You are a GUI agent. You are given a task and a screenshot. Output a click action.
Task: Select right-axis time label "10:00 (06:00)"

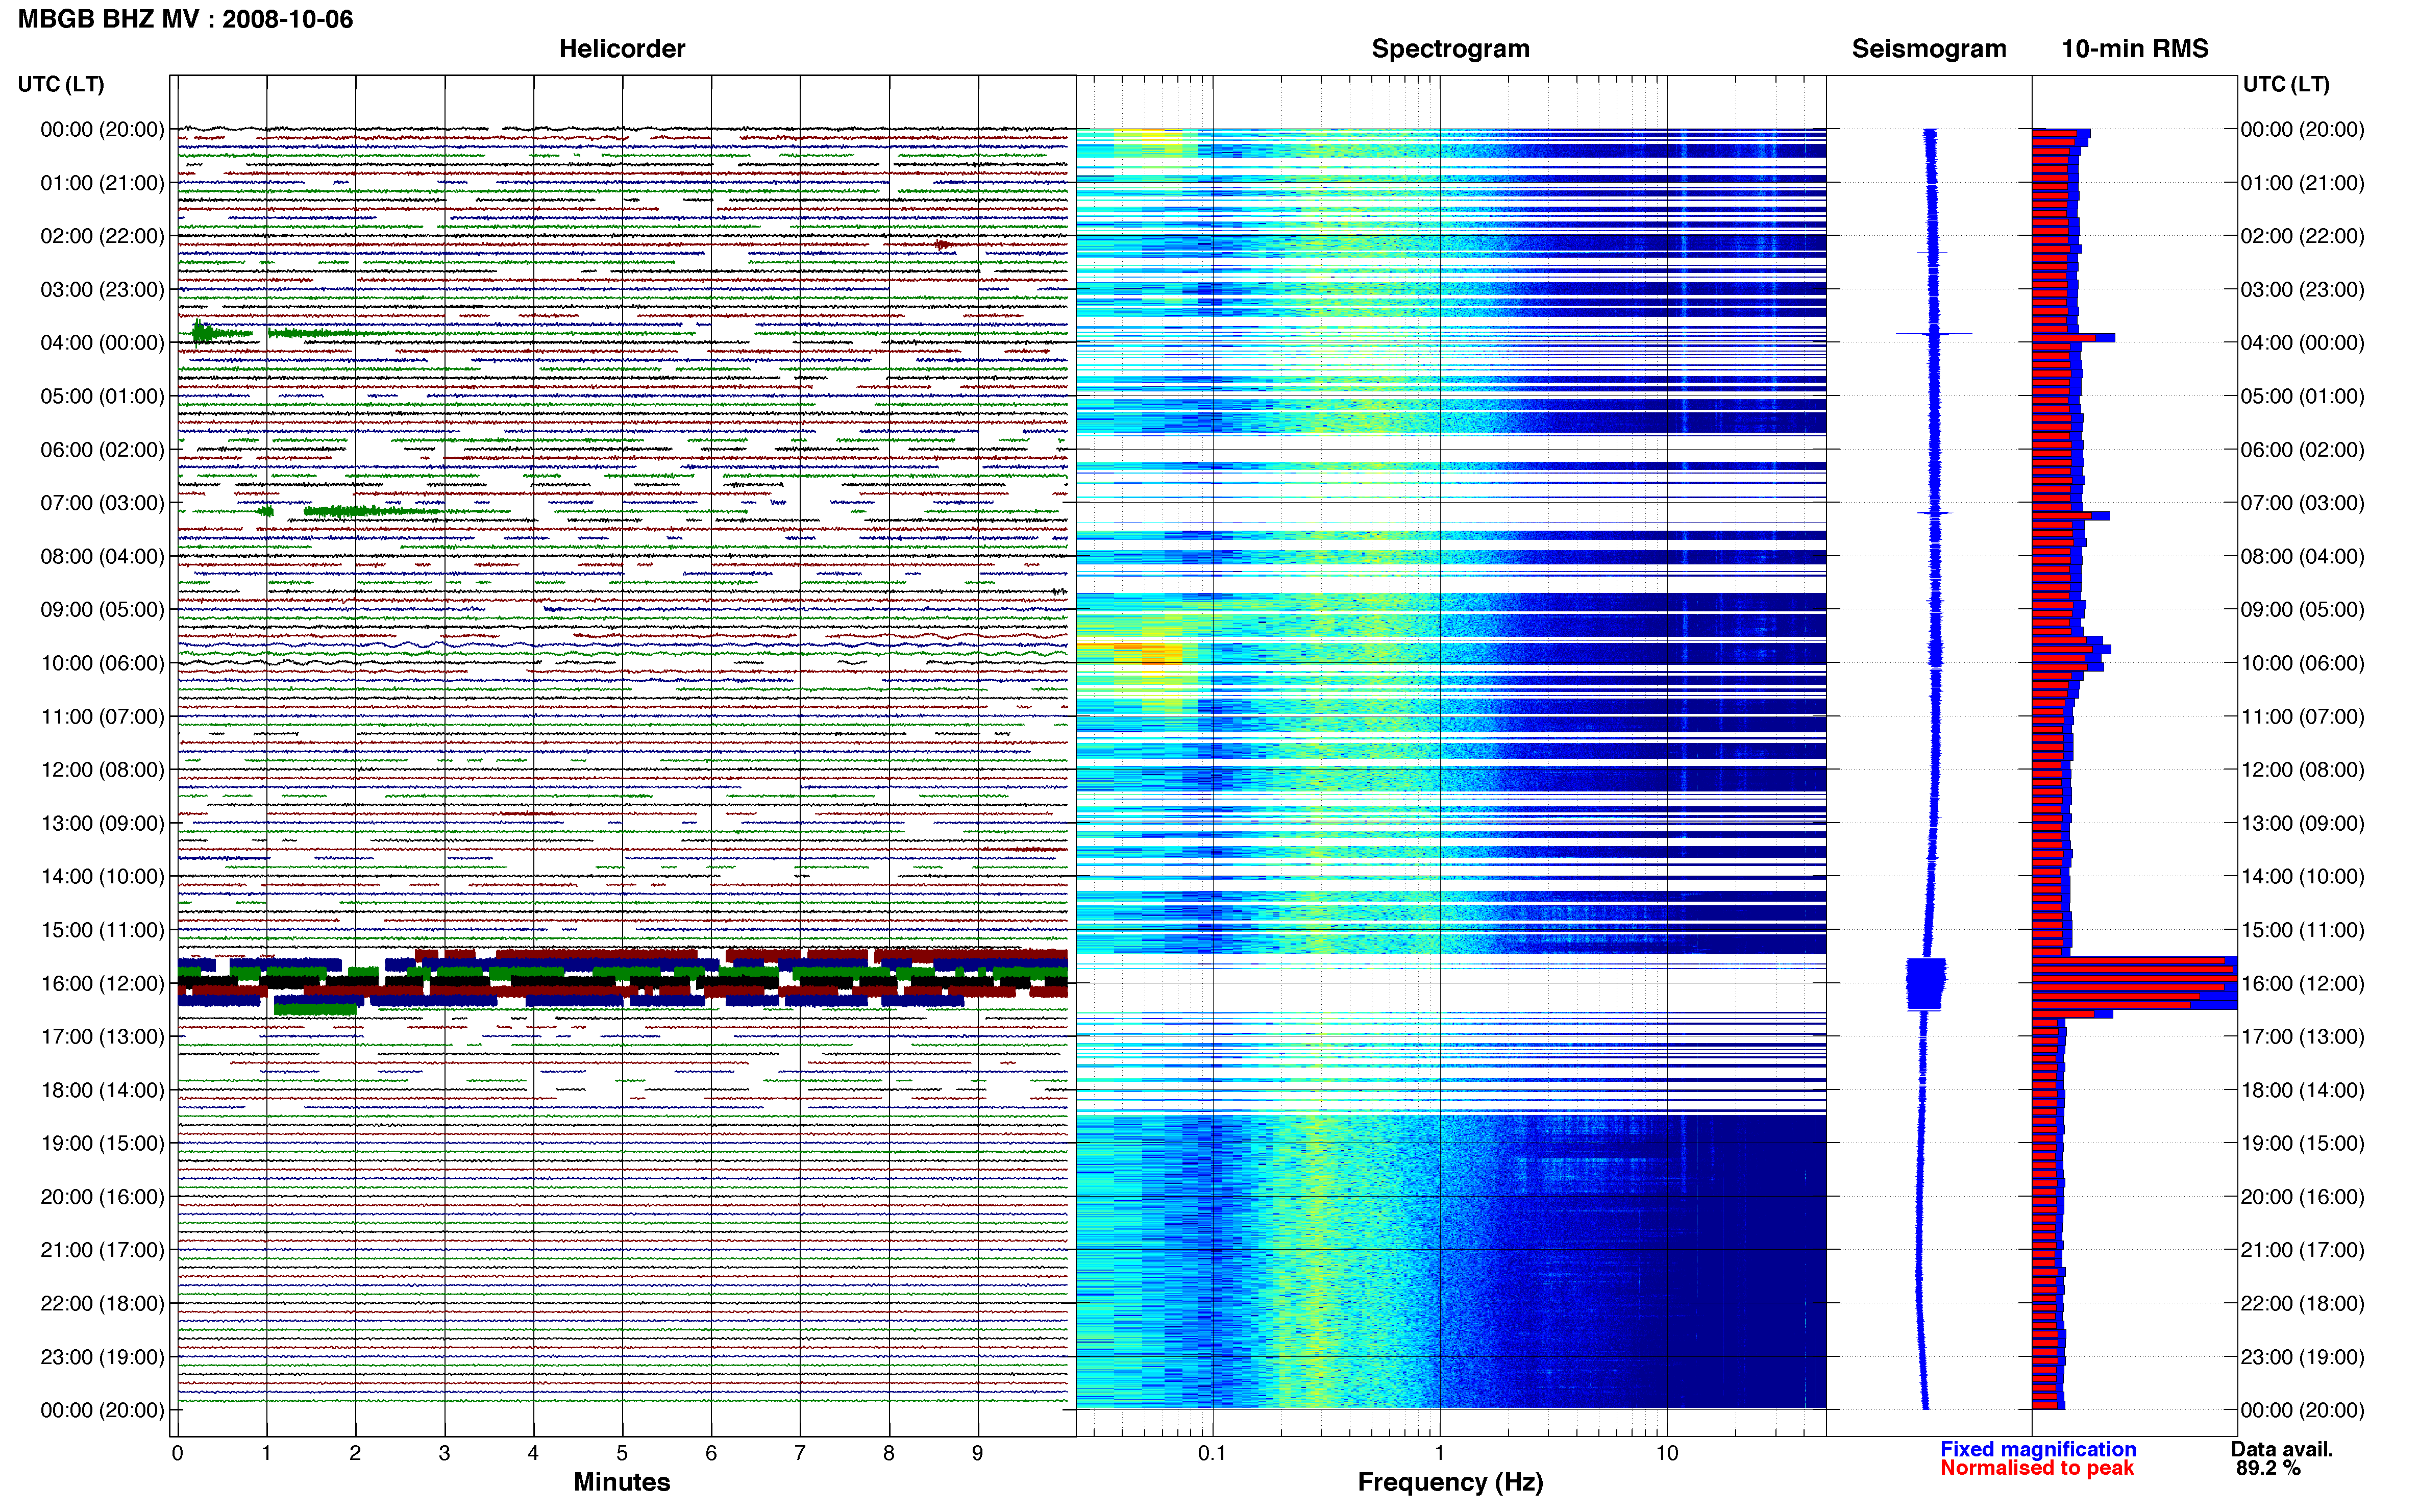(2303, 663)
